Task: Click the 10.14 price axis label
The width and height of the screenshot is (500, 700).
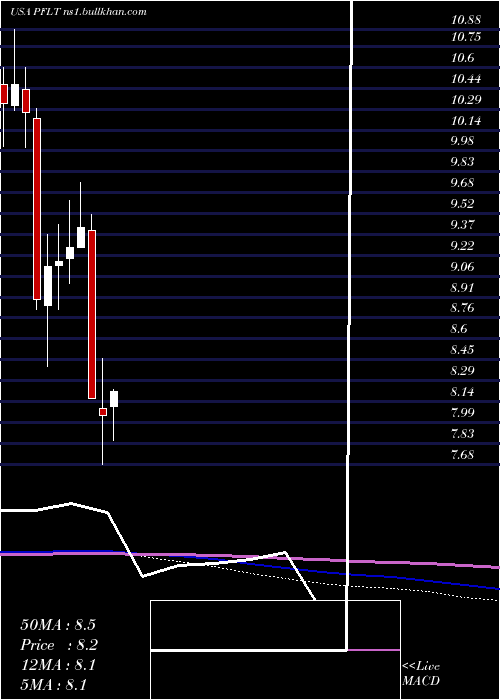Action: click(466, 121)
